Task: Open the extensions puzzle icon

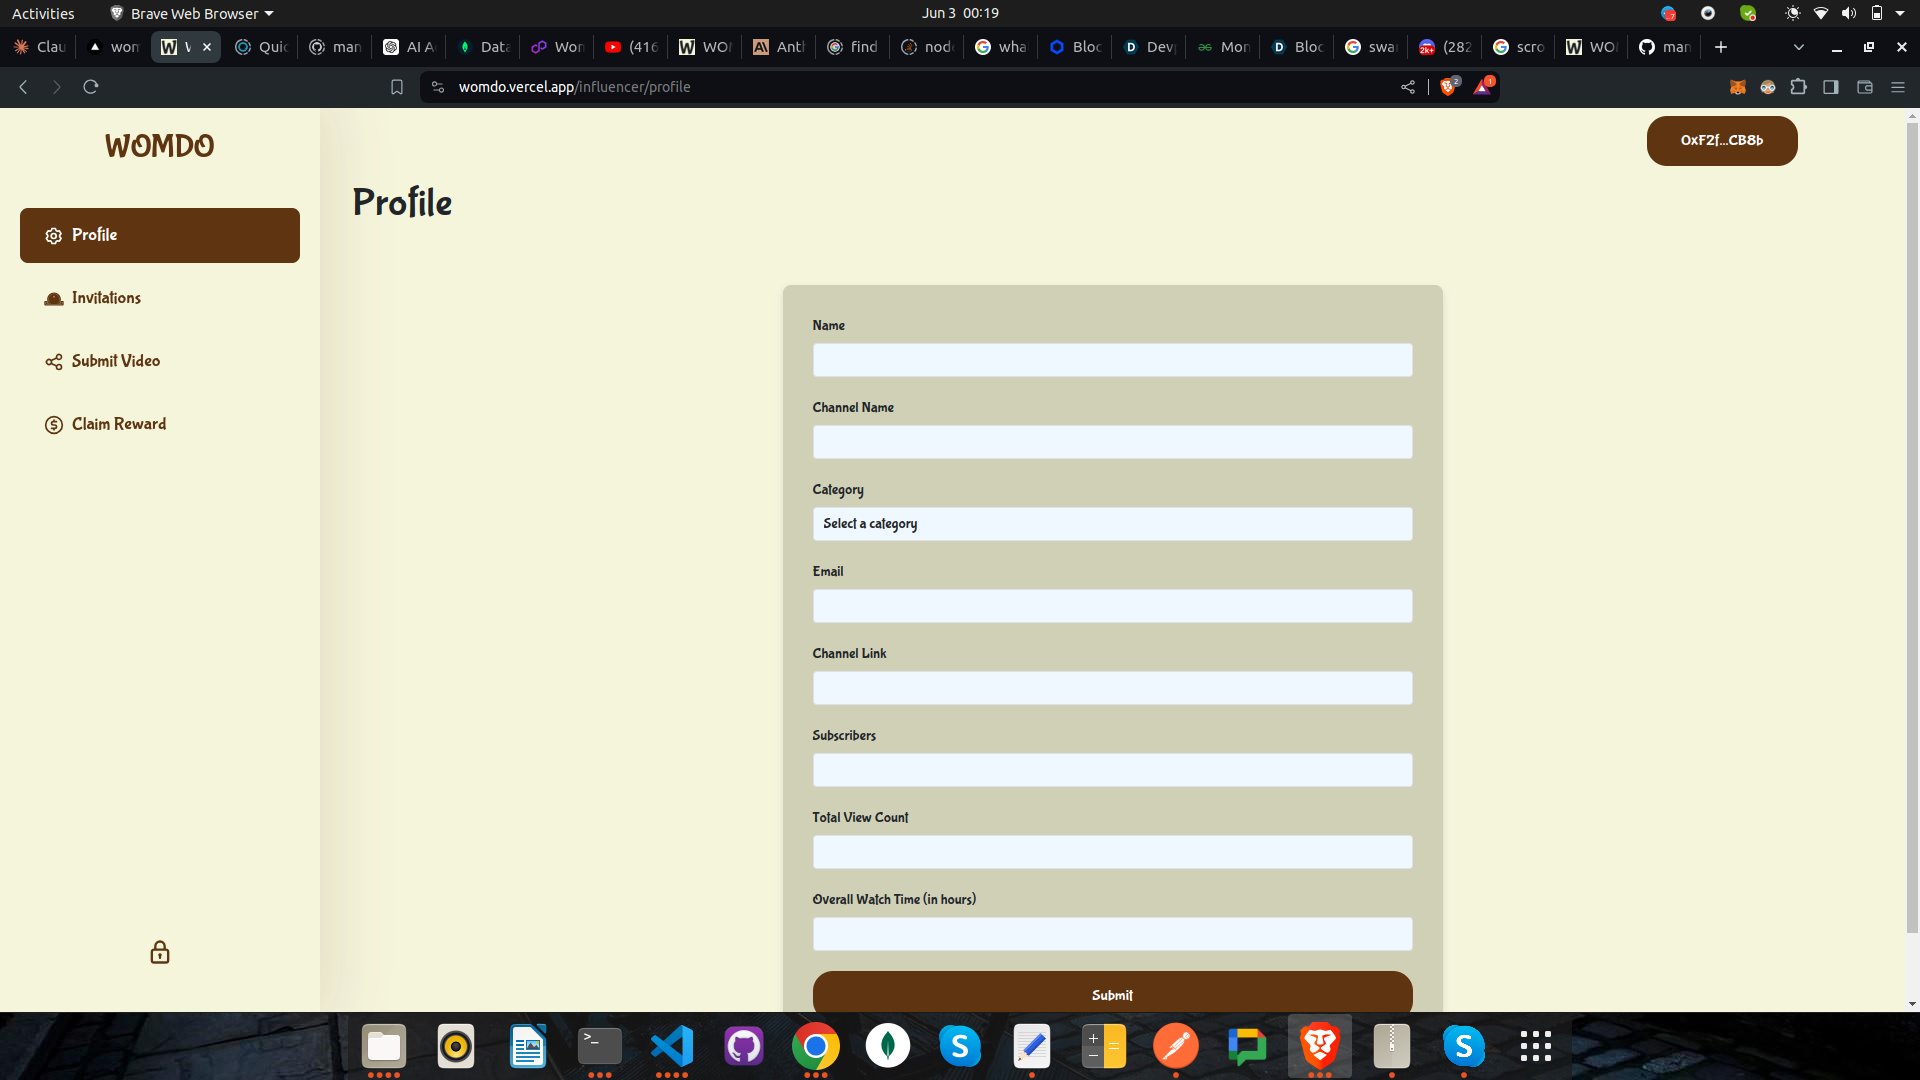Action: click(x=1799, y=87)
